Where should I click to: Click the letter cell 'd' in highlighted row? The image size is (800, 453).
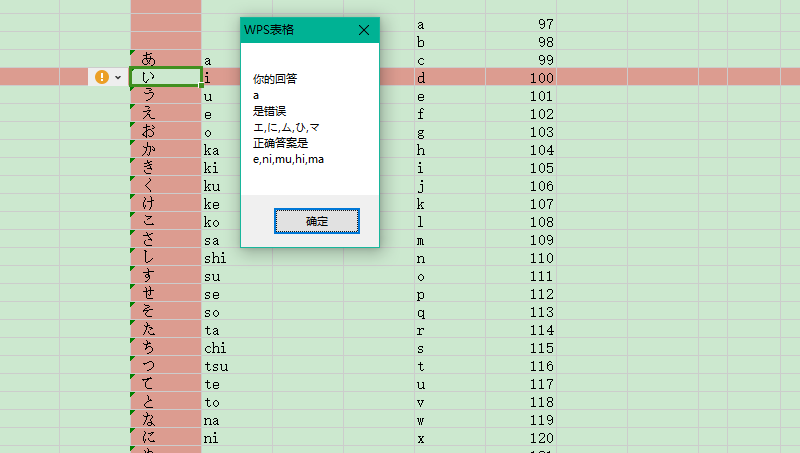pos(449,77)
